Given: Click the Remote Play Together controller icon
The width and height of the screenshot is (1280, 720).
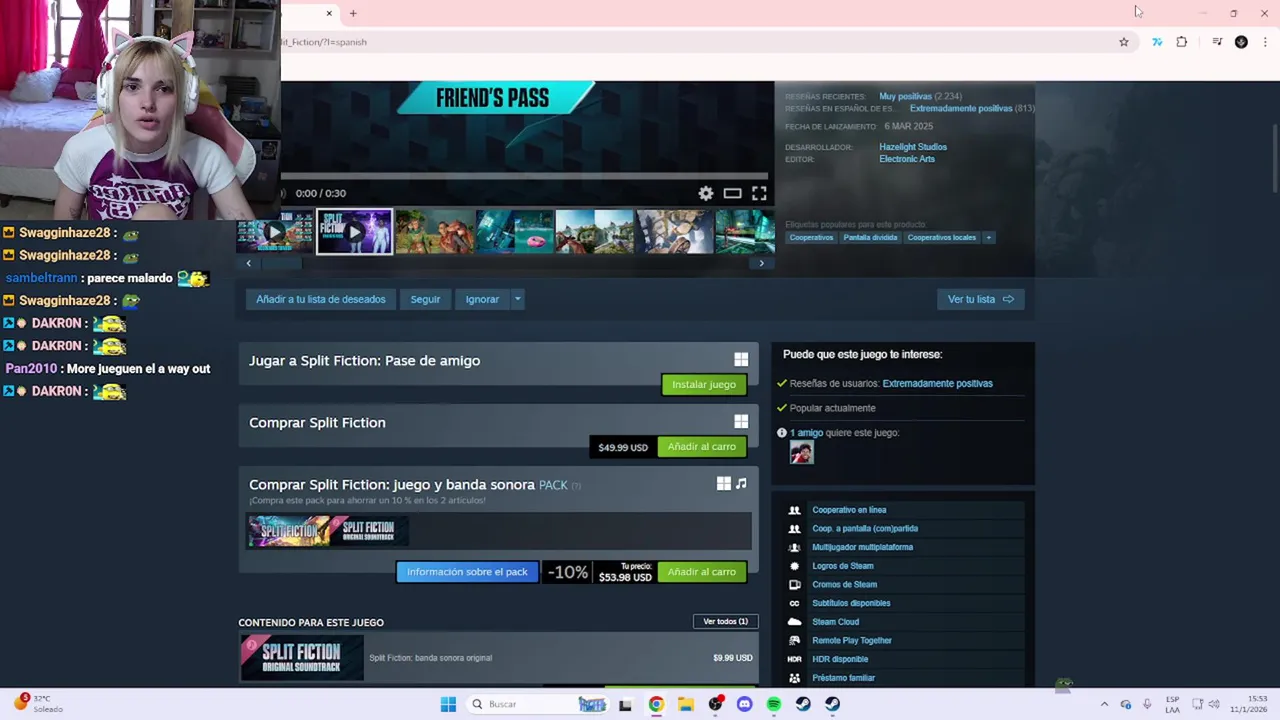Looking at the screenshot, I should tap(795, 641).
